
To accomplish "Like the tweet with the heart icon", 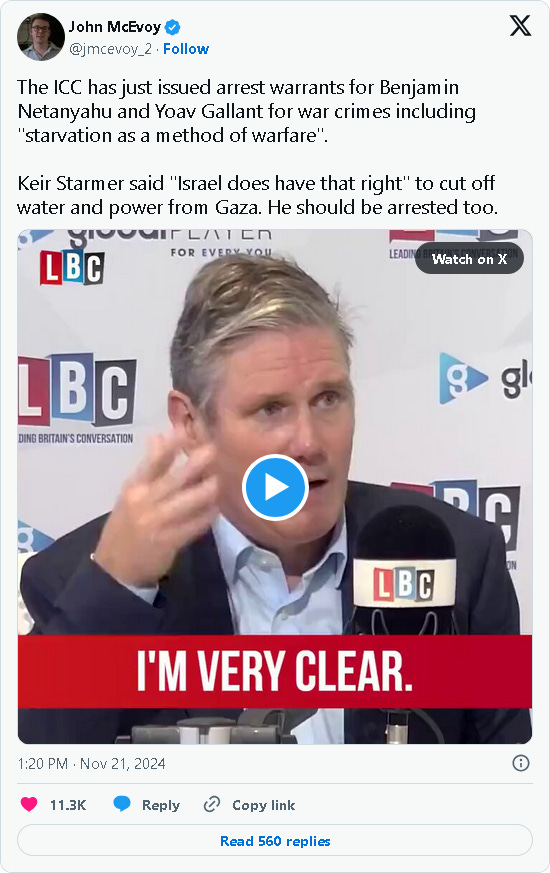I will point(29,805).
